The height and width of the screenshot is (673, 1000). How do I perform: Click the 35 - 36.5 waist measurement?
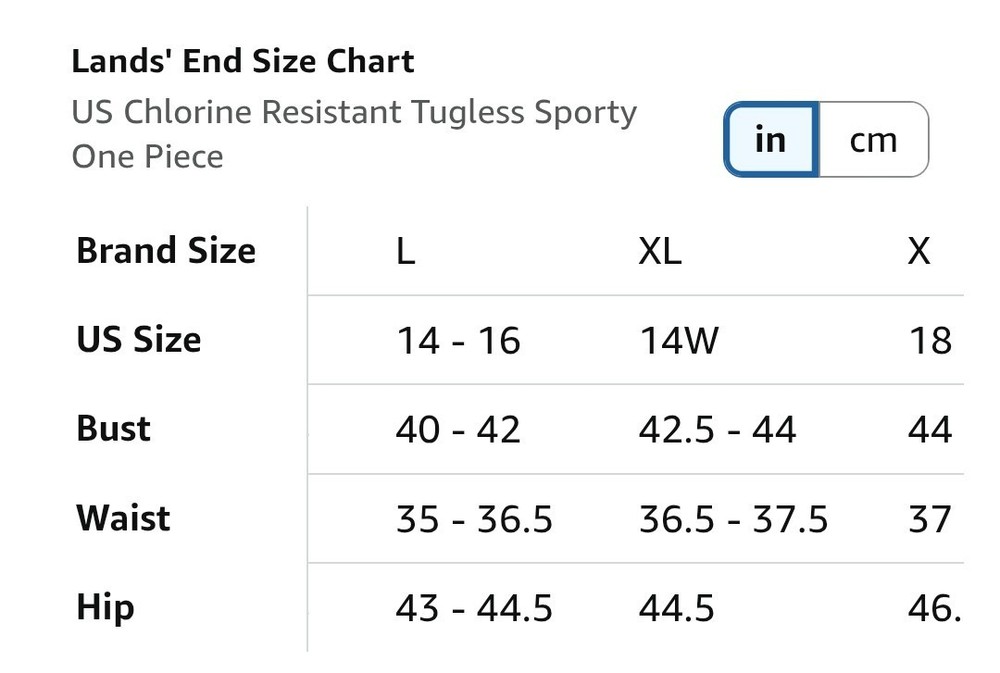coord(474,519)
